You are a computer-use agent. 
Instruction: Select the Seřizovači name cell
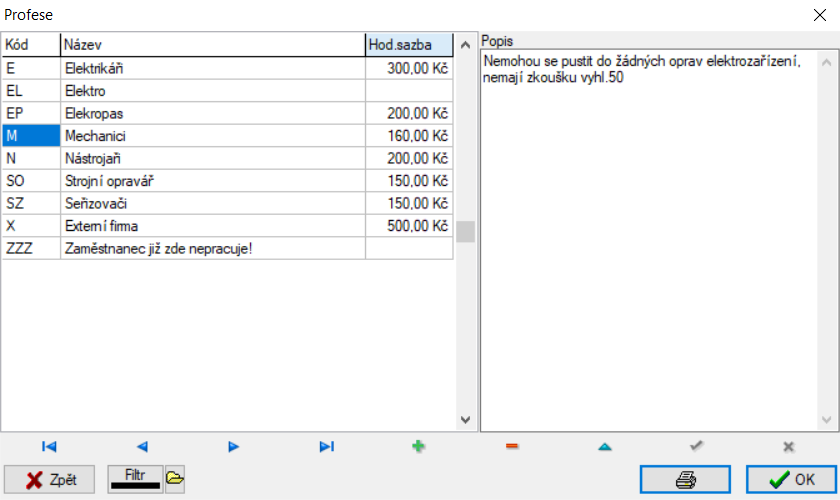click(213, 203)
